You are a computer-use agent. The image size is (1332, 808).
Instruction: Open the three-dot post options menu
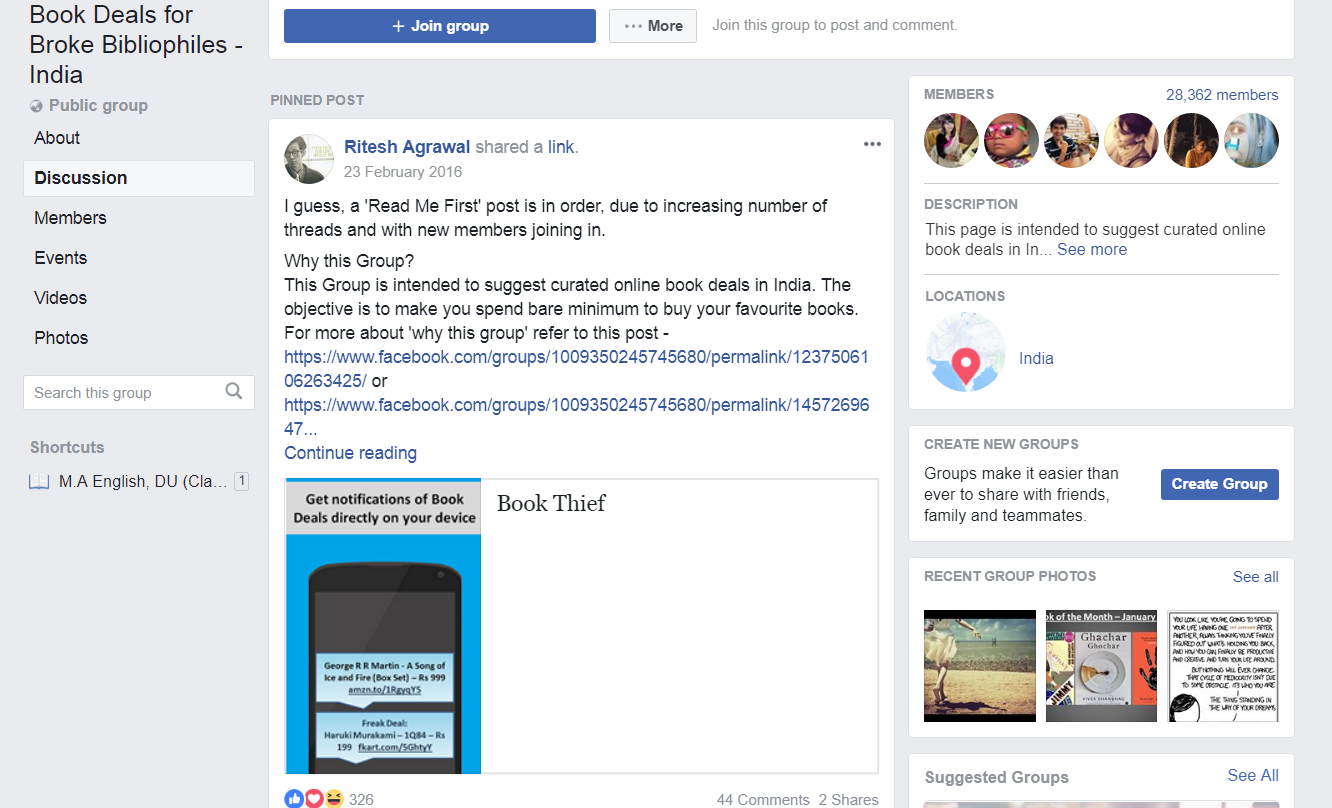click(x=872, y=145)
